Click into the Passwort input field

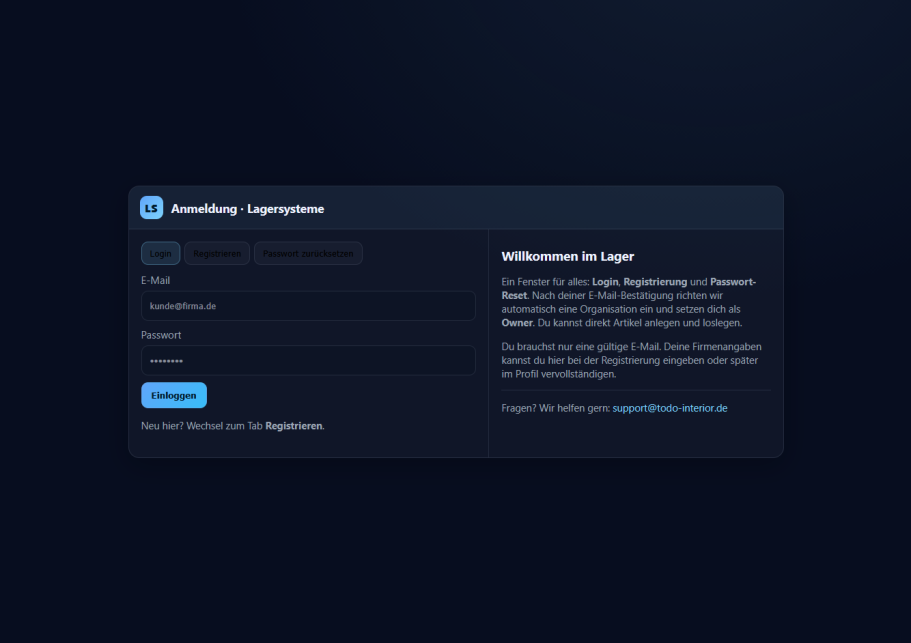click(x=308, y=360)
